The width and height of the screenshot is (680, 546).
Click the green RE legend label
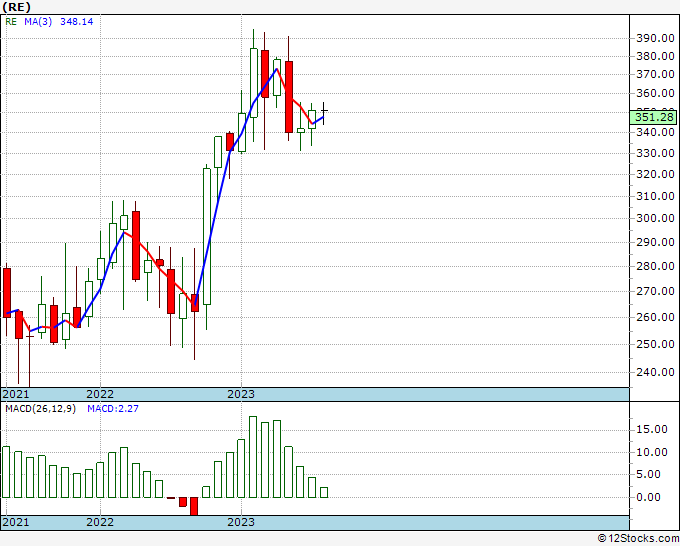(x=11, y=21)
